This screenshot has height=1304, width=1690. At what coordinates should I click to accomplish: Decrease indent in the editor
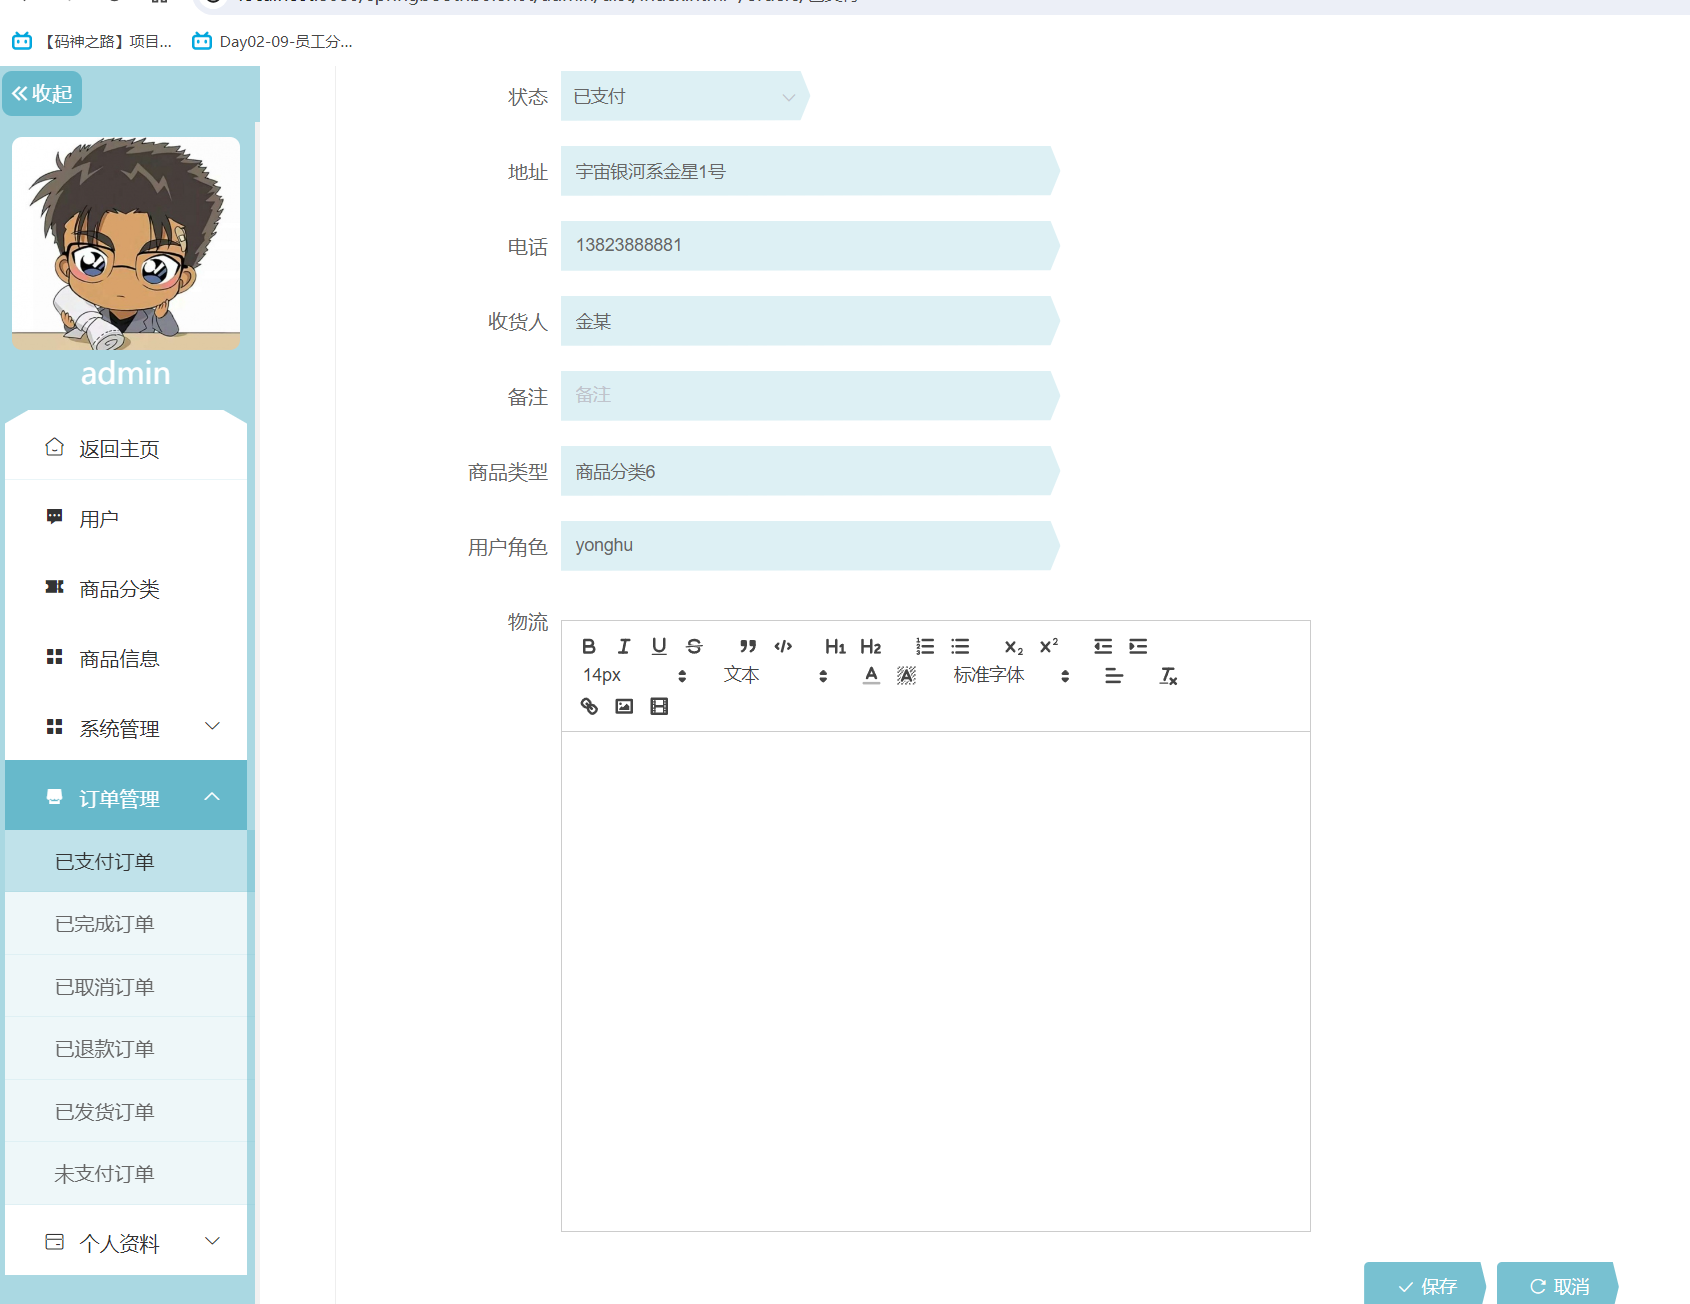coord(1103,646)
